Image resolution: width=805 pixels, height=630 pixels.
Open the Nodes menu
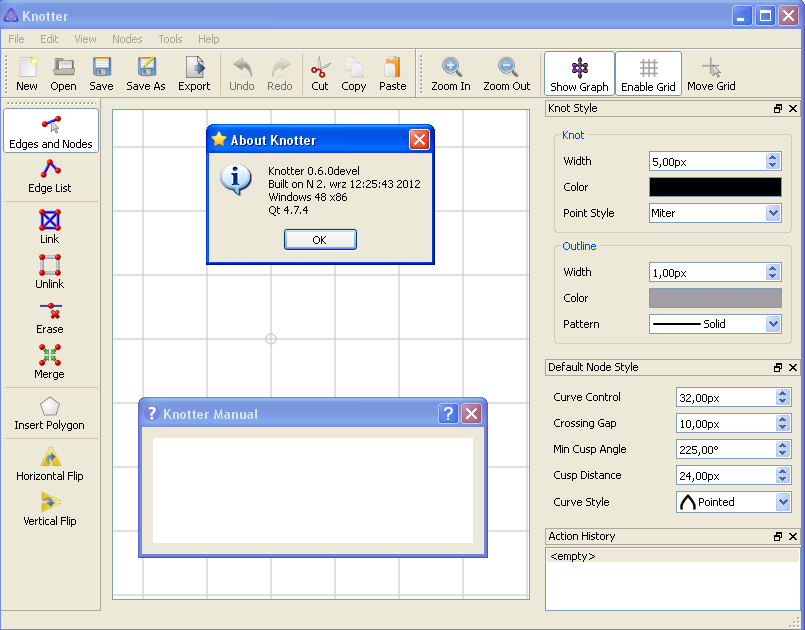[x=127, y=39]
